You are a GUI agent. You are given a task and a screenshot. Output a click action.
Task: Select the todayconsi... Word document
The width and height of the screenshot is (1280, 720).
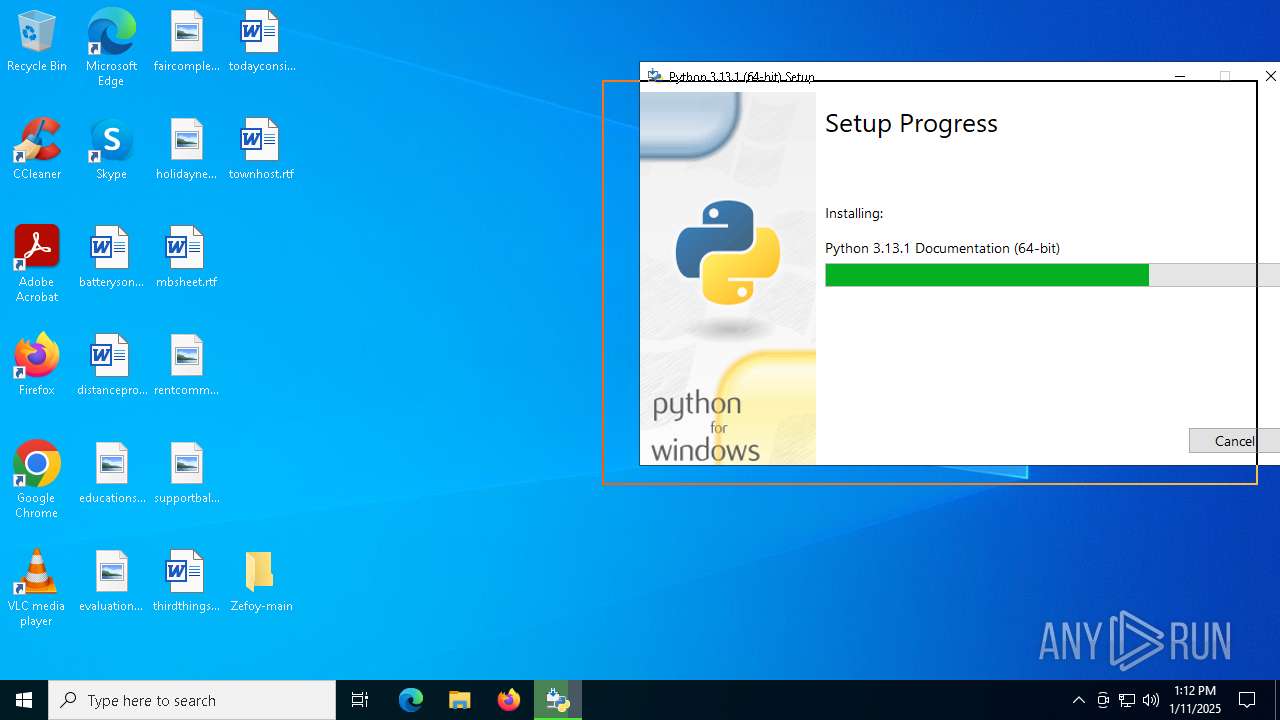pyautogui.click(x=261, y=42)
